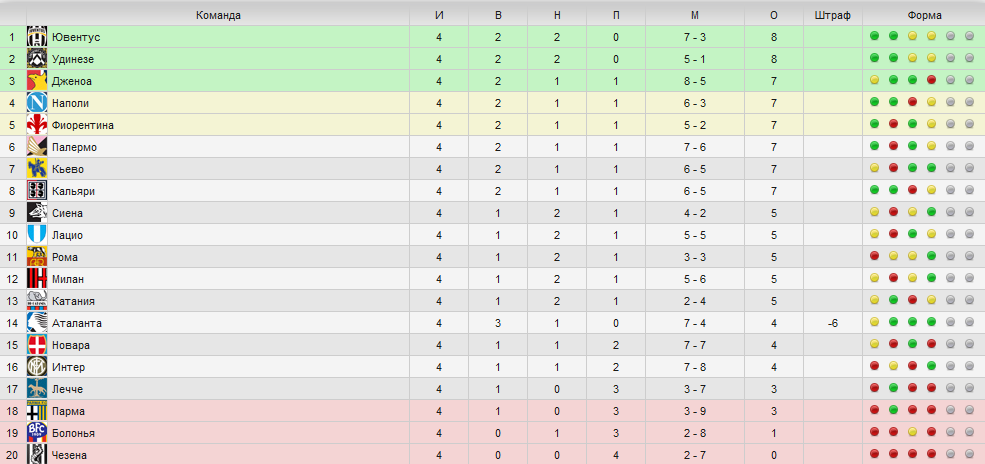Click Чезена's first red form dot
985x464 pixels.
(875, 455)
